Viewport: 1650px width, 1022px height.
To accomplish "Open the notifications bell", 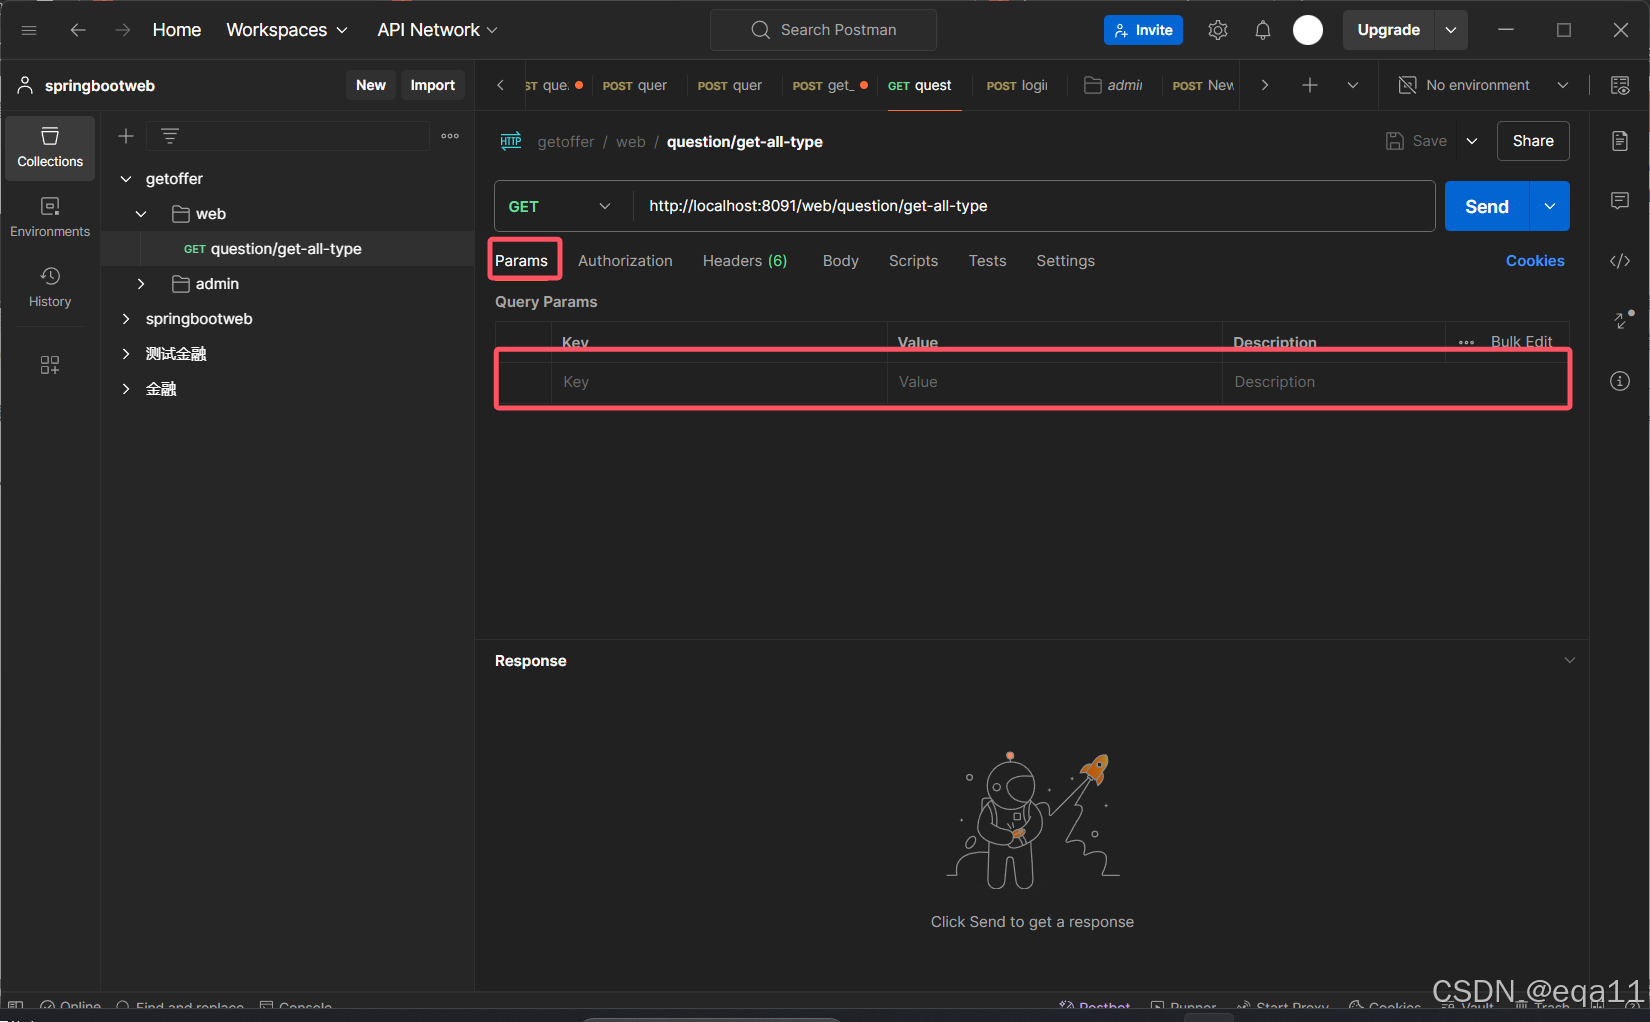I will tap(1262, 30).
